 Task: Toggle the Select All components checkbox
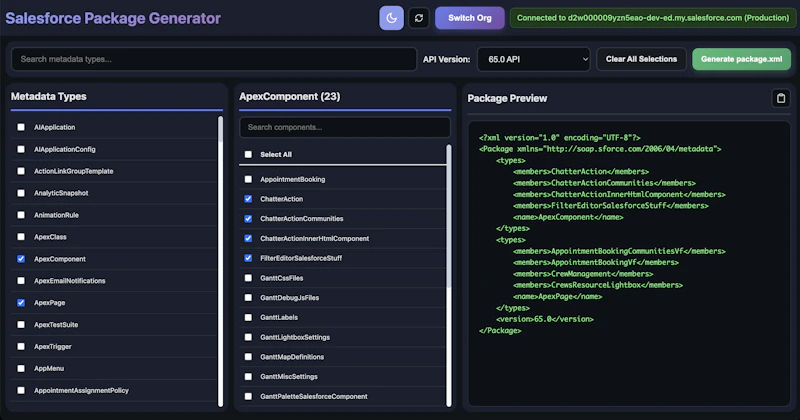pyautogui.click(x=248, y=154)
